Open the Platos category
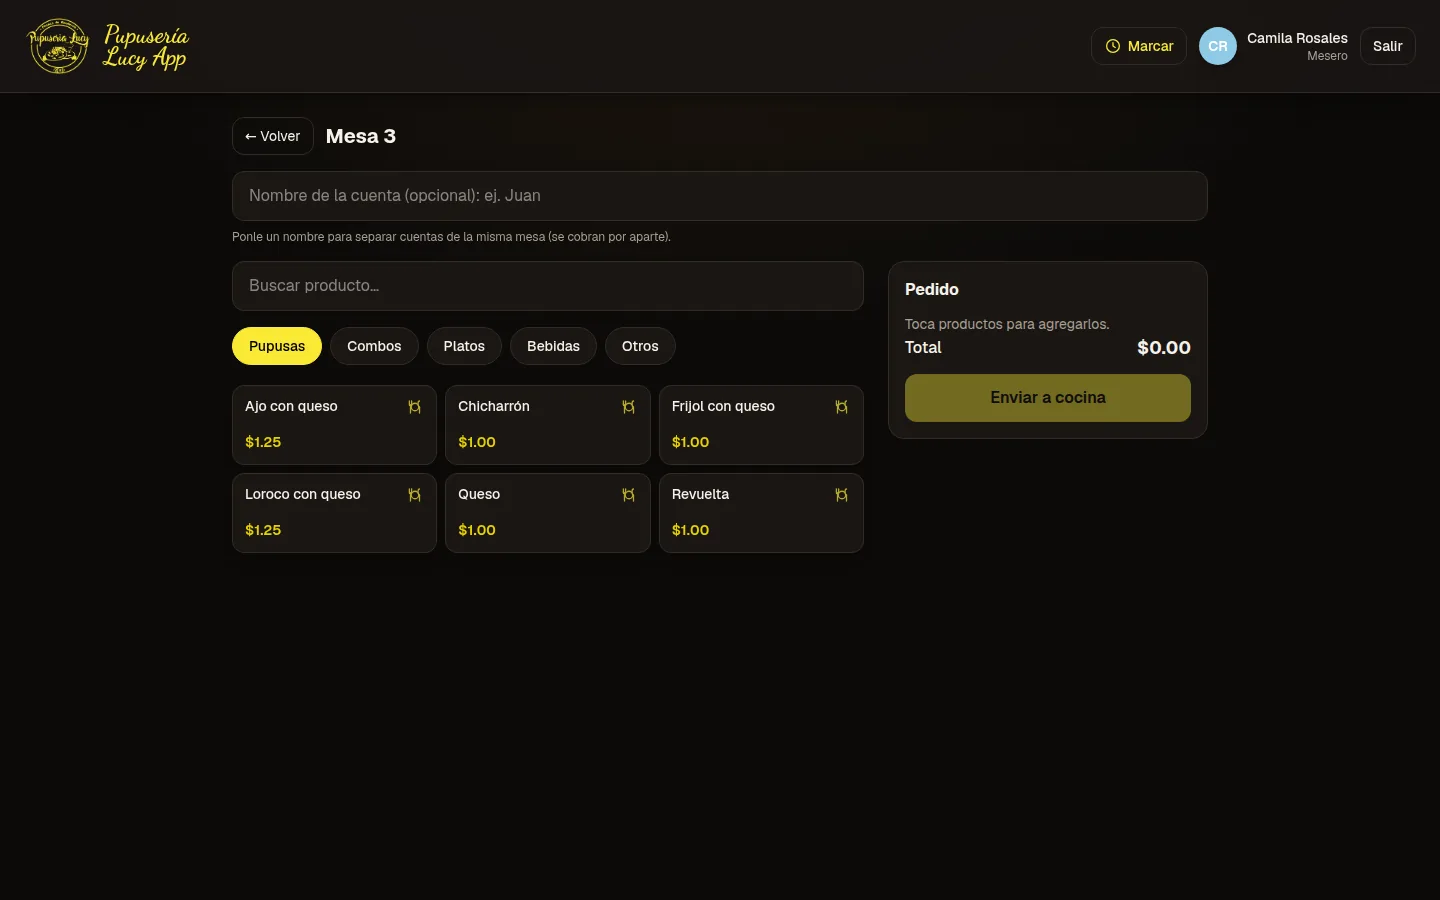Screen dimensions: 1440x900 (464, 346)
